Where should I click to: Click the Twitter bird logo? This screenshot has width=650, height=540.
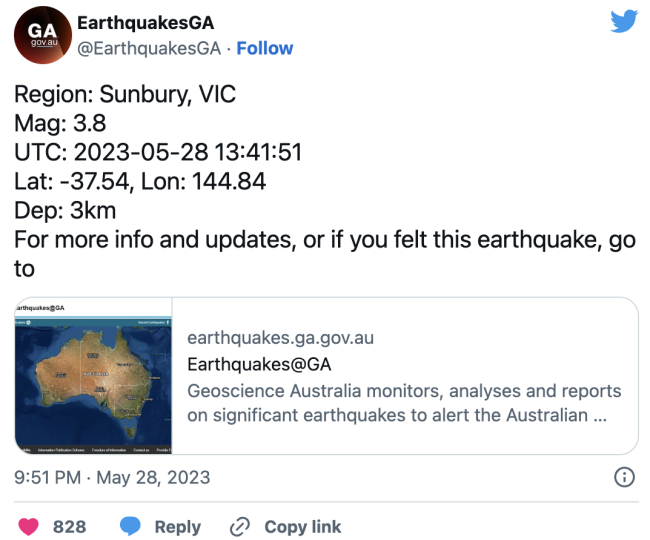(x=623, y=21)
